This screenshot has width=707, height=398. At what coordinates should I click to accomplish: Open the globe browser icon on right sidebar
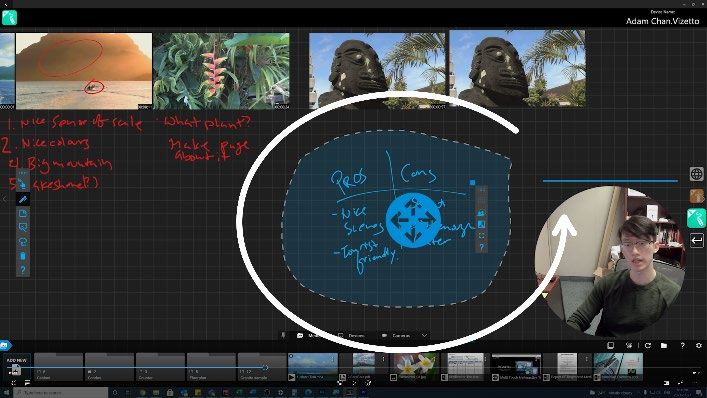tap(697, 174)
